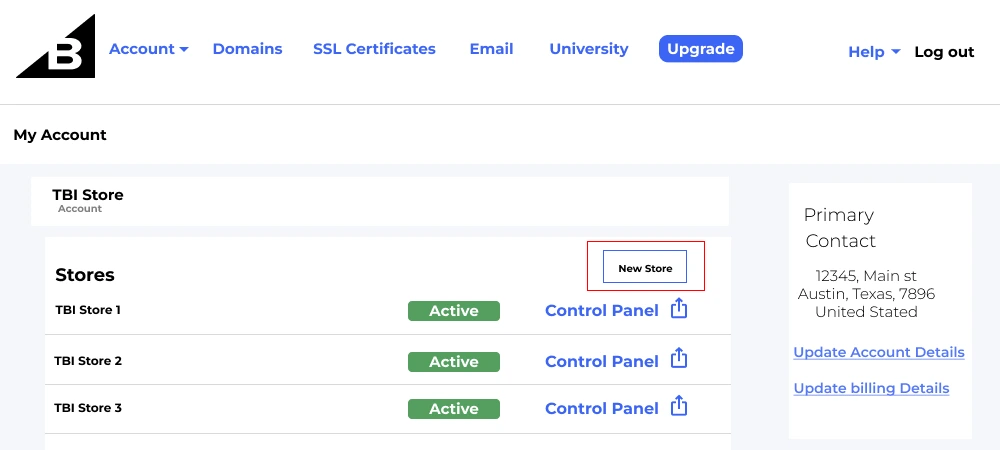Click the BigCommerce logo
Screen dimensions: 1000x450
(57, 48)
